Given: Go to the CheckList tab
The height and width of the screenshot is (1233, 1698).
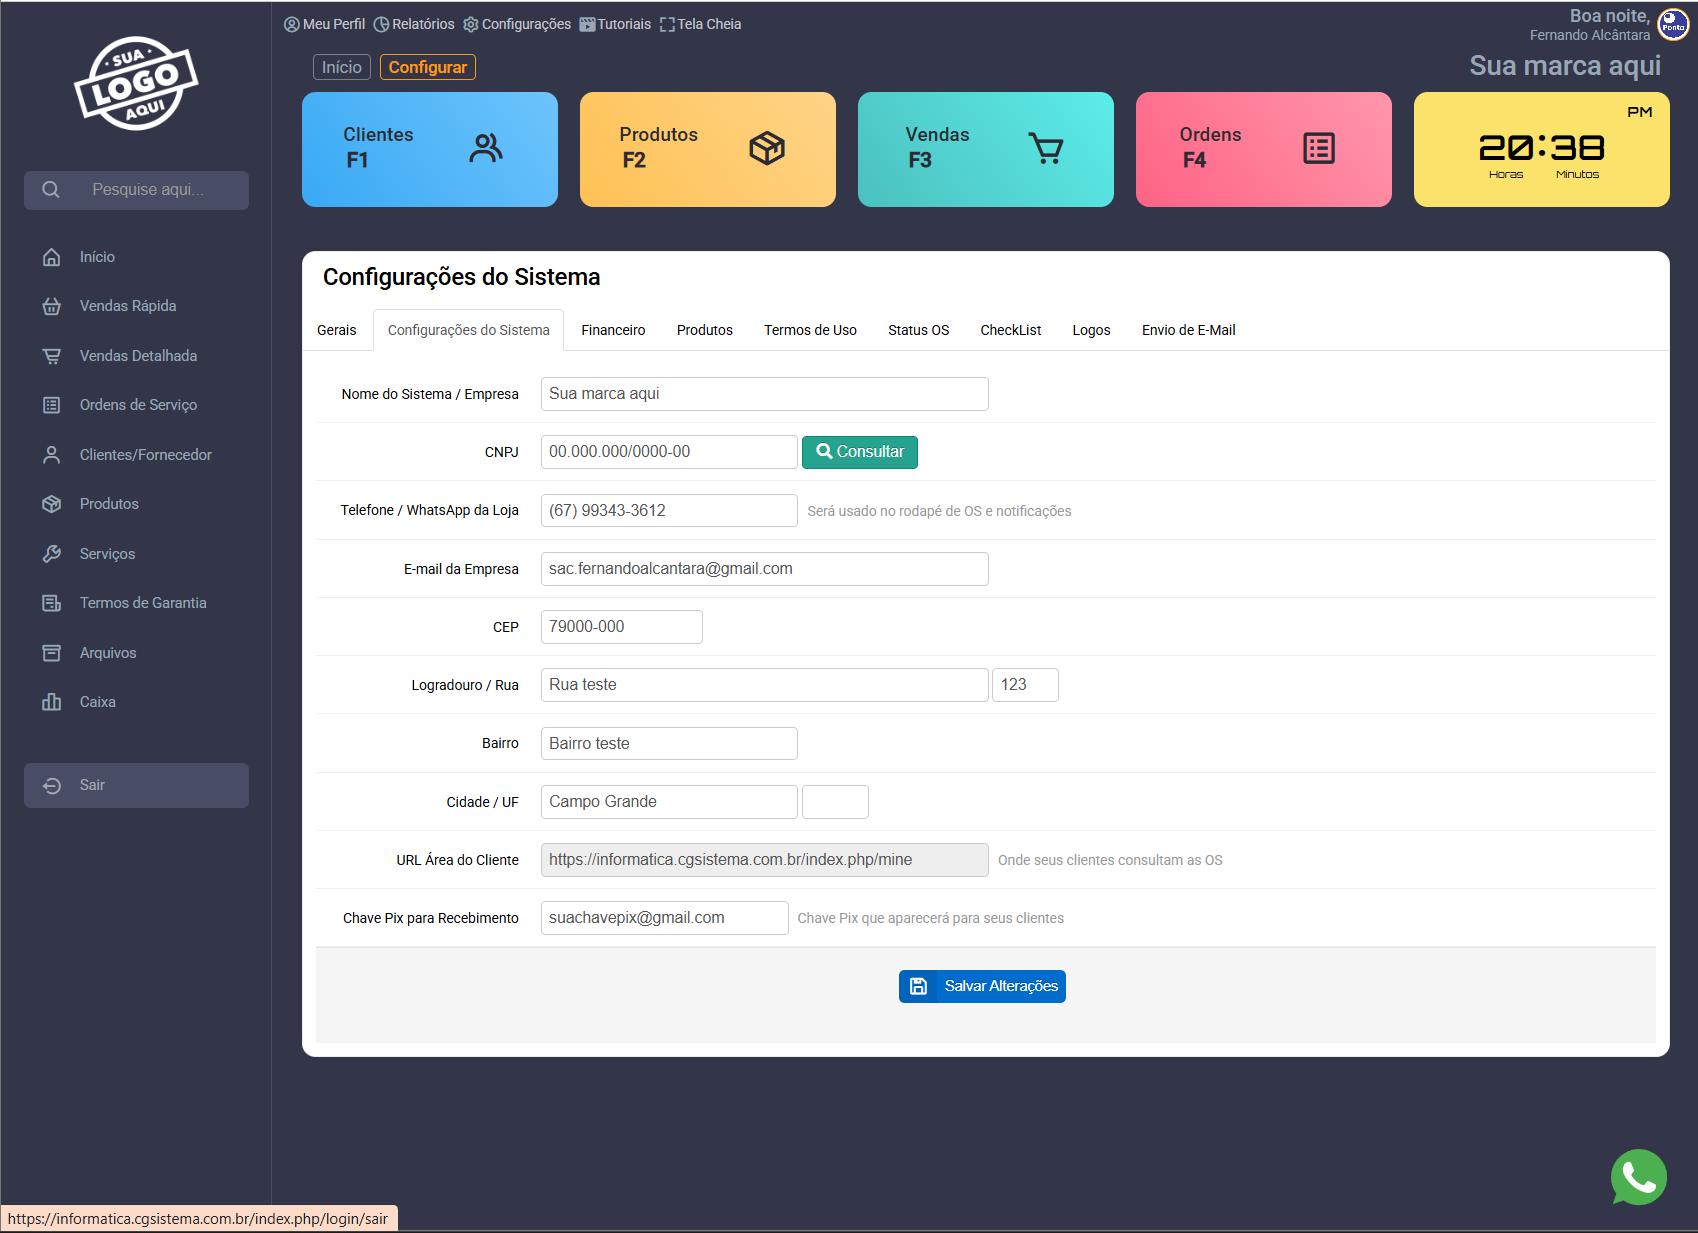Looking at the screenshot, I should [x=1010, y=330].
